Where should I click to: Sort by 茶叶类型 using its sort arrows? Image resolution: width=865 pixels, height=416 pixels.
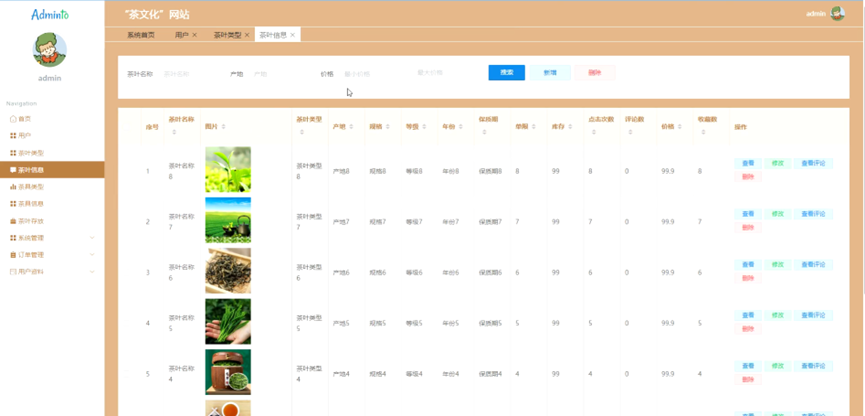302,132
